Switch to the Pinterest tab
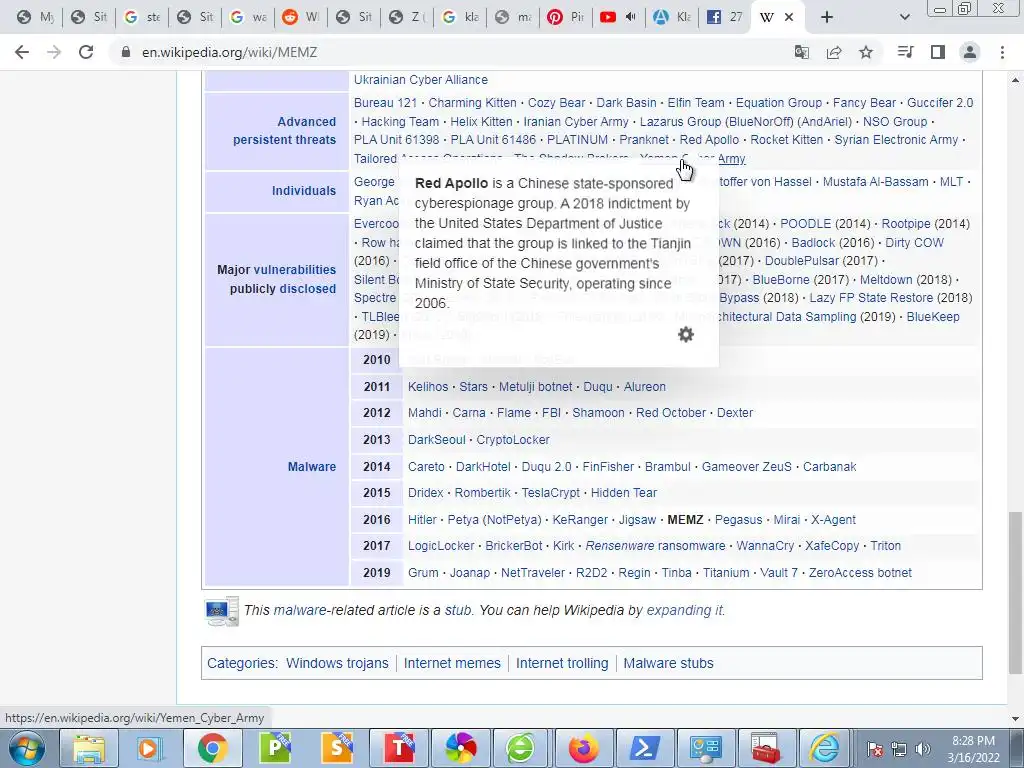1024x768 pixels. pos(566,17)
